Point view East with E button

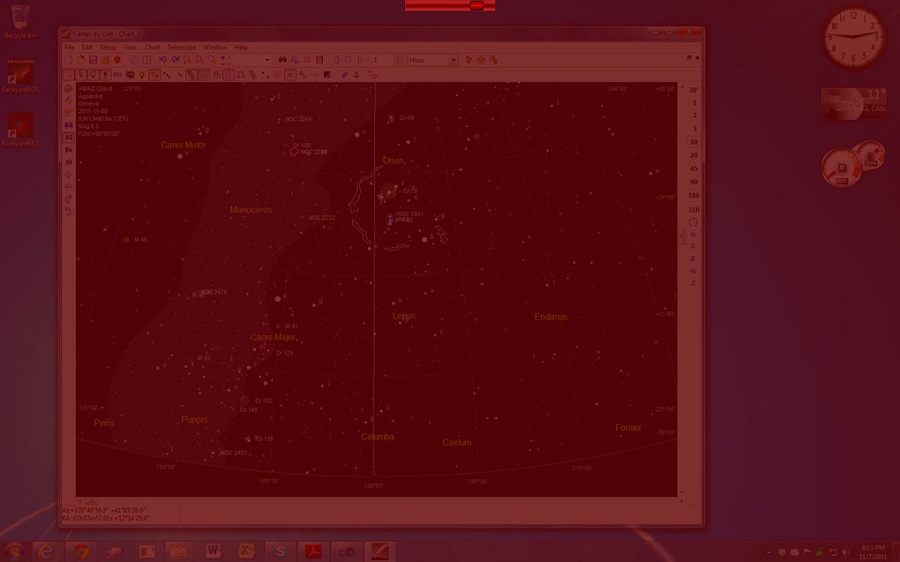tap(693, 259)
